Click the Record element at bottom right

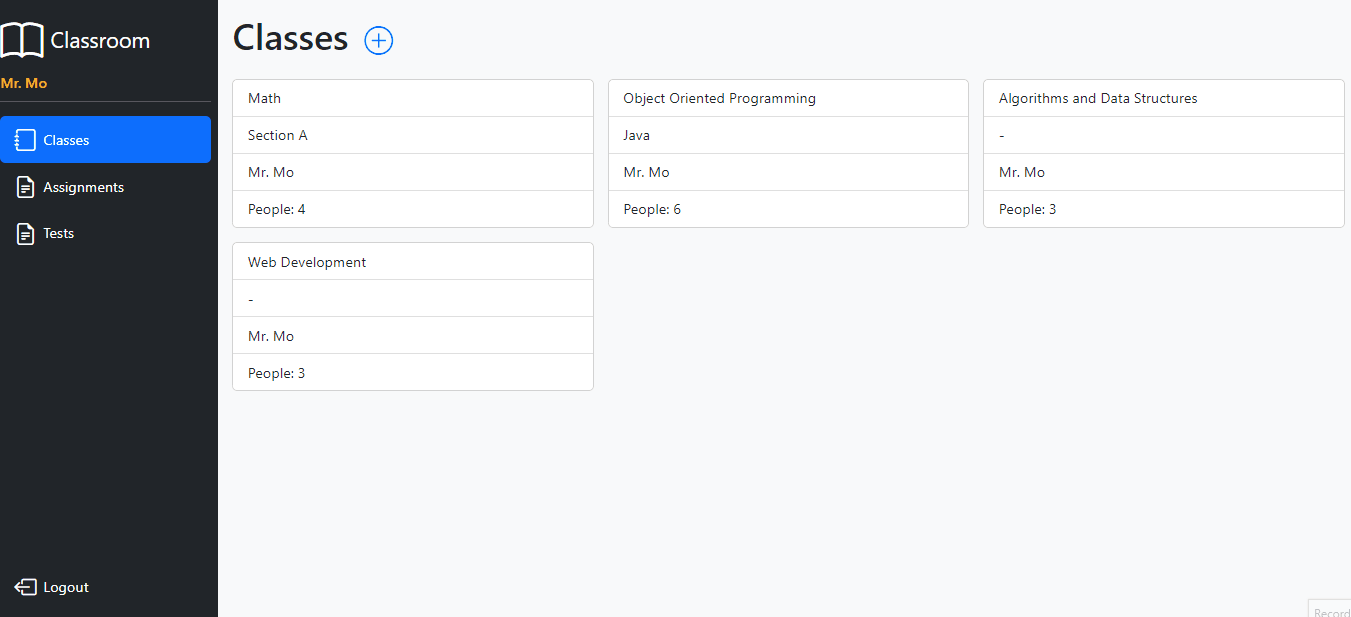(x=1332, y=611)
